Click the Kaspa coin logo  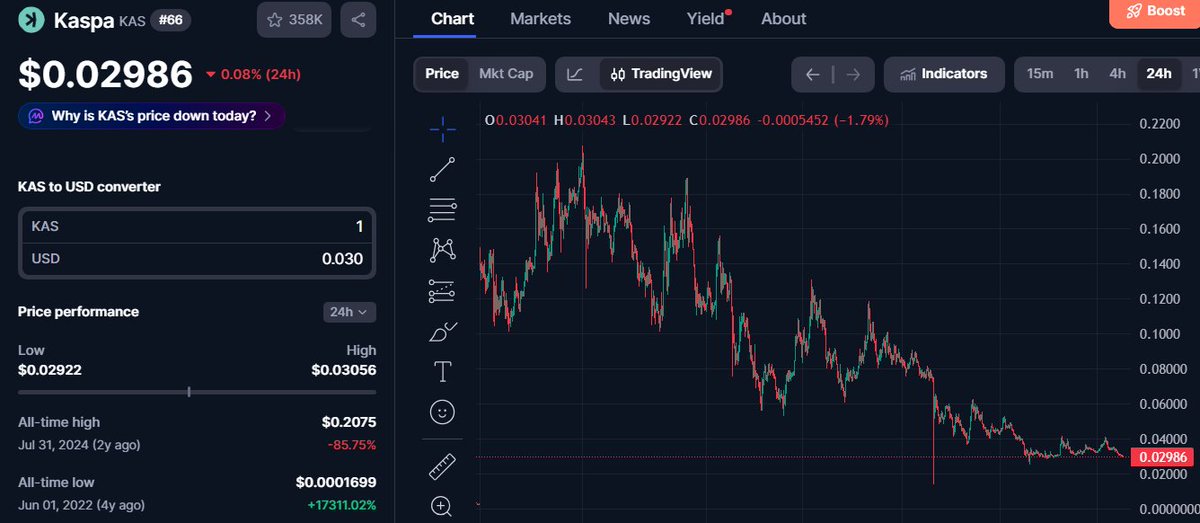32,19
